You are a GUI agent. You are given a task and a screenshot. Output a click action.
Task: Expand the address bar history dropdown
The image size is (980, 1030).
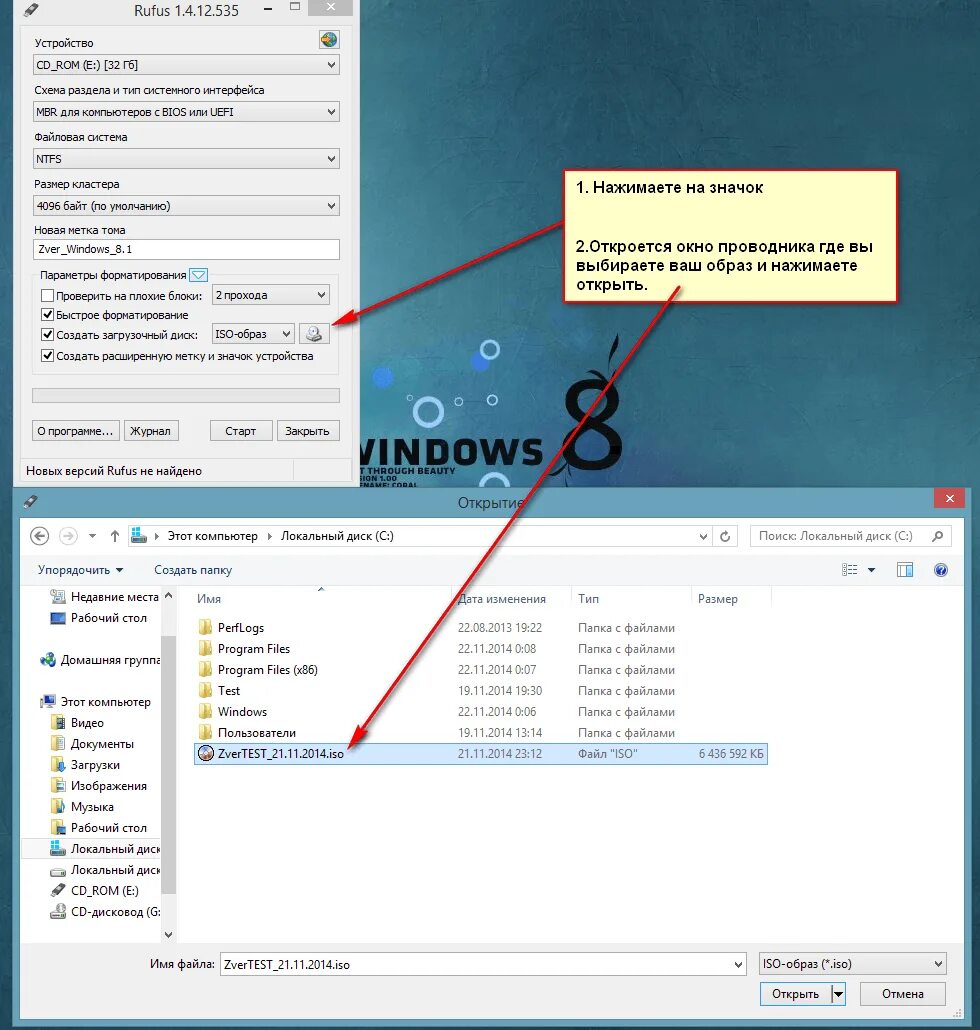[703, 536]
